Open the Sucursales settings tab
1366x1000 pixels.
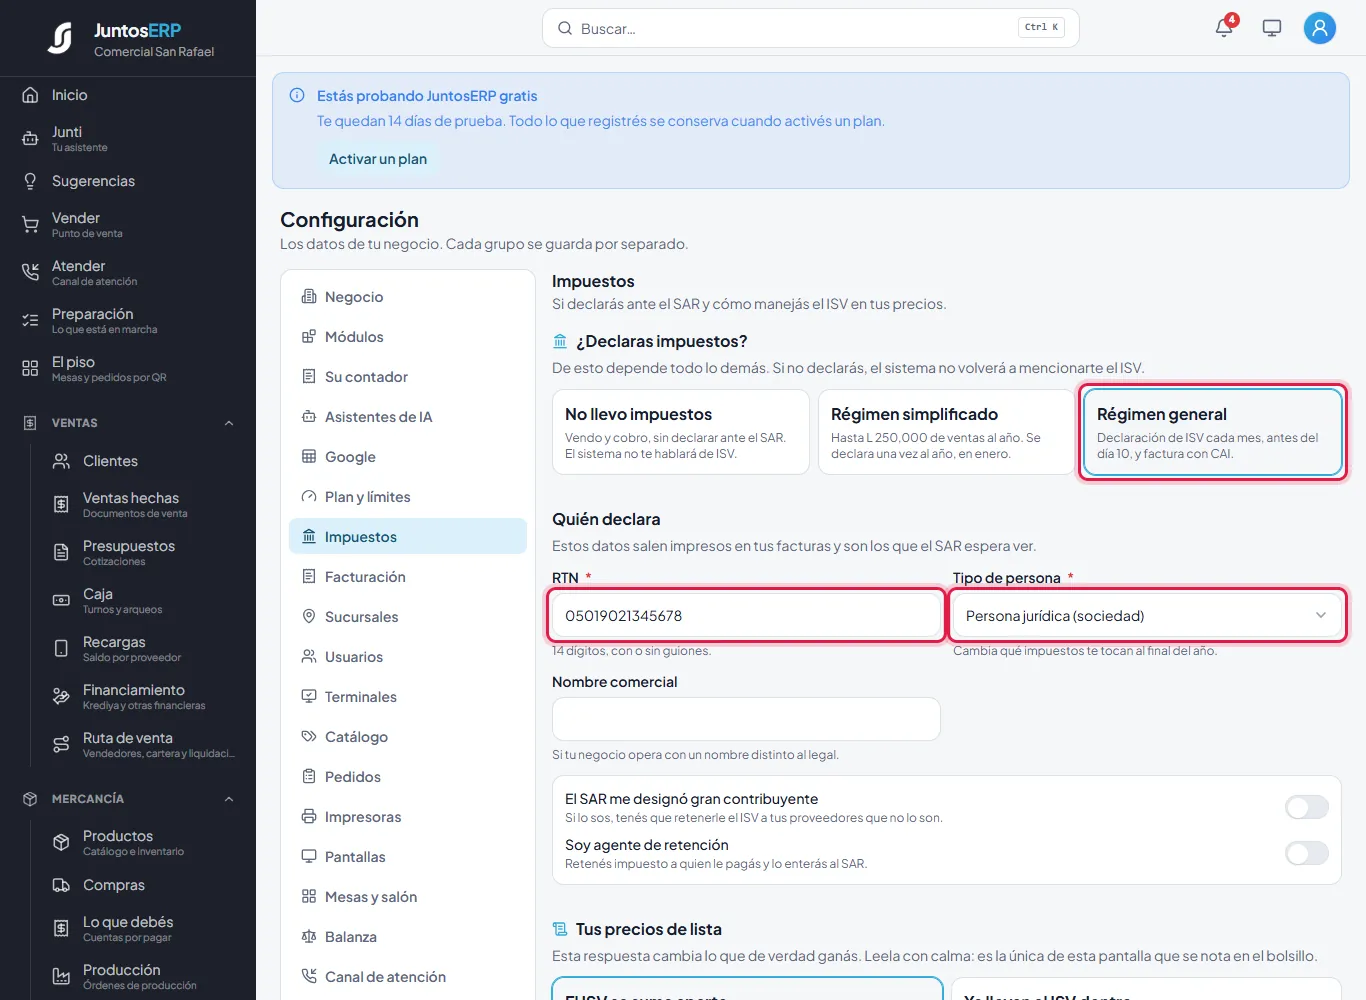pyautogui.click(x=408, y=617)
